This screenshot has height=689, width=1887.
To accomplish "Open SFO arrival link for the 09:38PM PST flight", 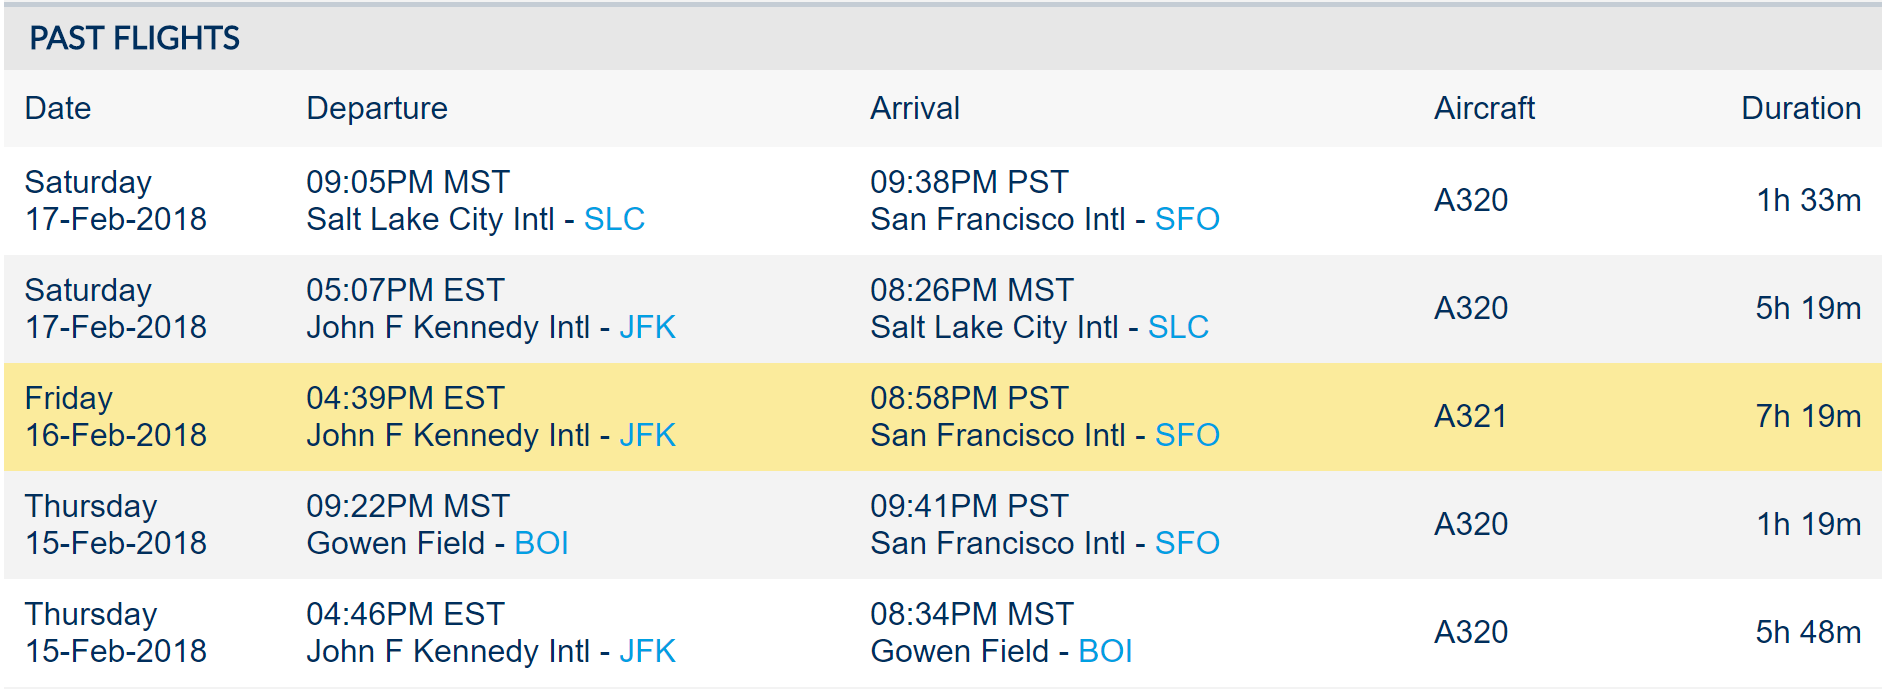I will 1187,219.
